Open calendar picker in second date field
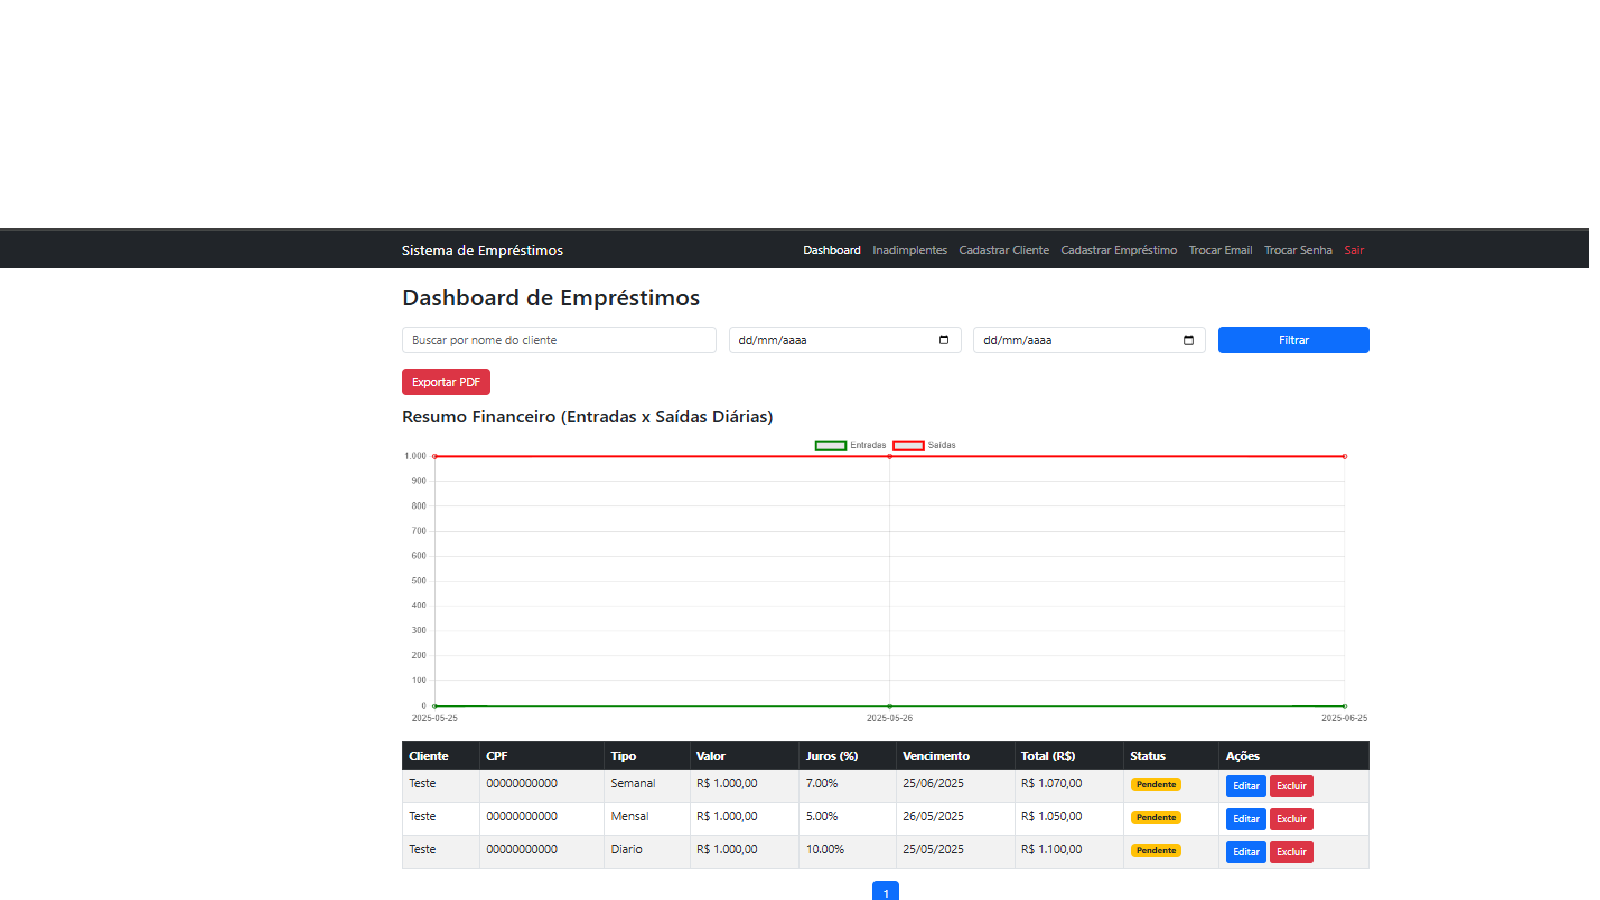 (x=1188, y=340)
